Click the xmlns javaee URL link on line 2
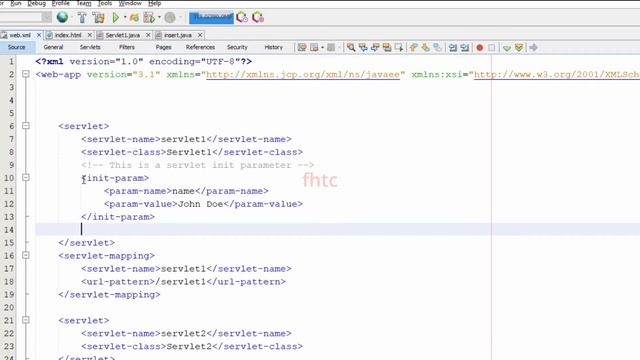The image size is (640, 360). 303,75
